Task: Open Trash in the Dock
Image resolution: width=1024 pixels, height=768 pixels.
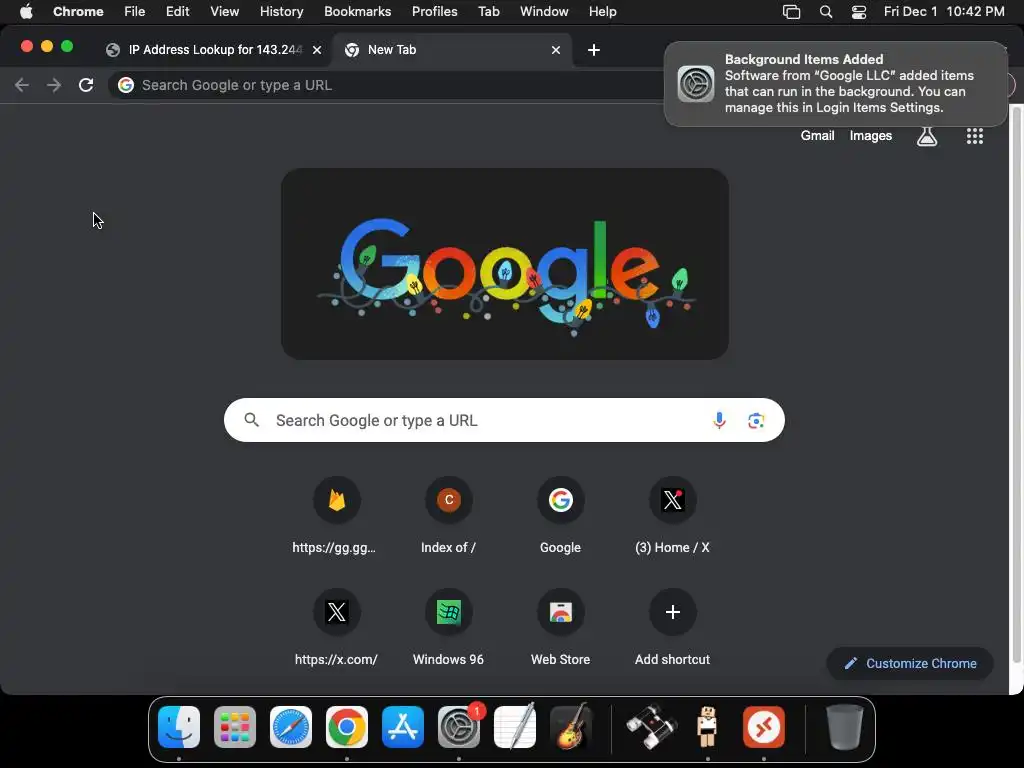Action: click(x=844, y=726)
